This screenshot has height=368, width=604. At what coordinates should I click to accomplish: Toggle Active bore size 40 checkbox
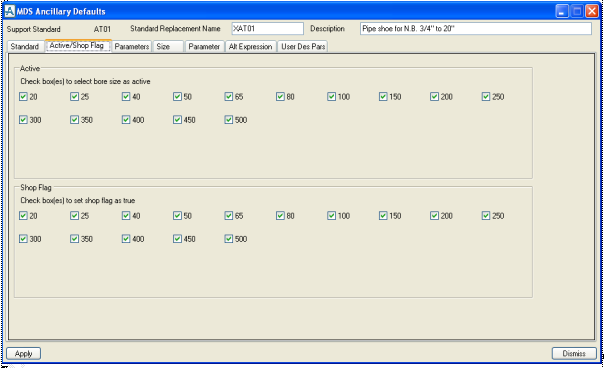[126, 96]
